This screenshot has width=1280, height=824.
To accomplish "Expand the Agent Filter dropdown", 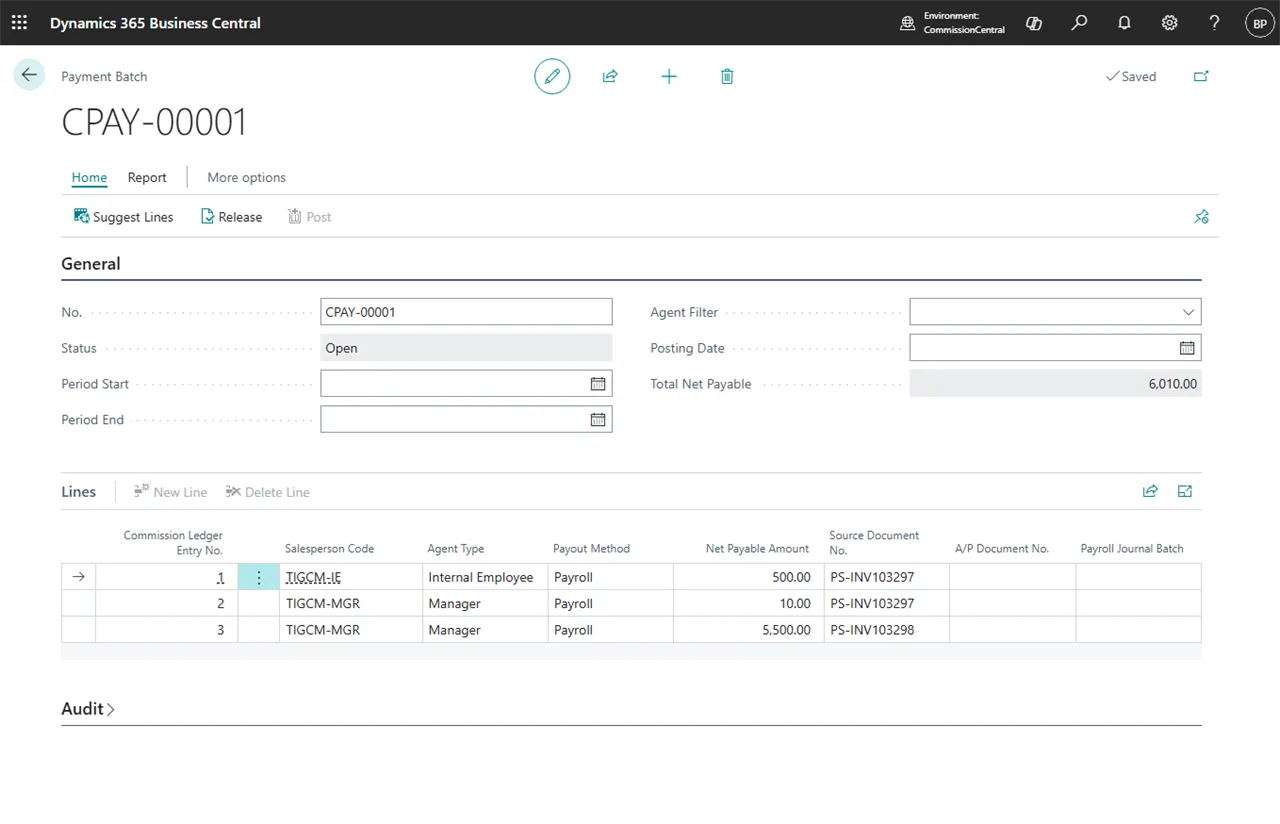I will click(1188, 312).
